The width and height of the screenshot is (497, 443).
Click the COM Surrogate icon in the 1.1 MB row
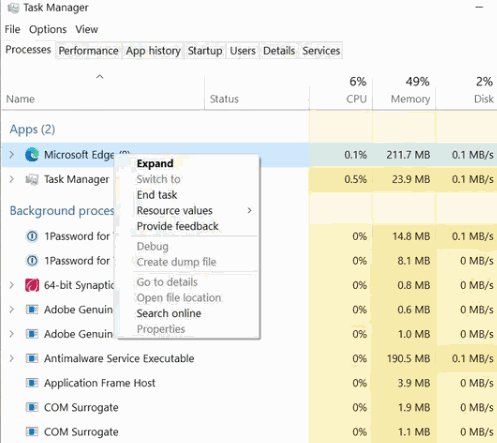(32, 432)
